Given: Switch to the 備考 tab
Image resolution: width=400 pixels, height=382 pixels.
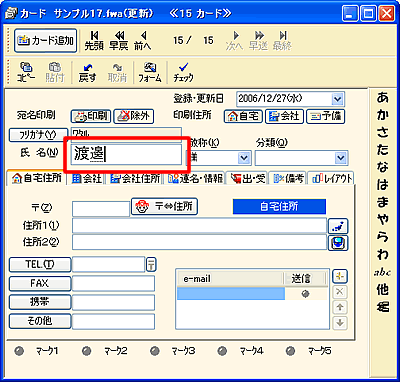Looking at the screenshot, I should [288, 179].
